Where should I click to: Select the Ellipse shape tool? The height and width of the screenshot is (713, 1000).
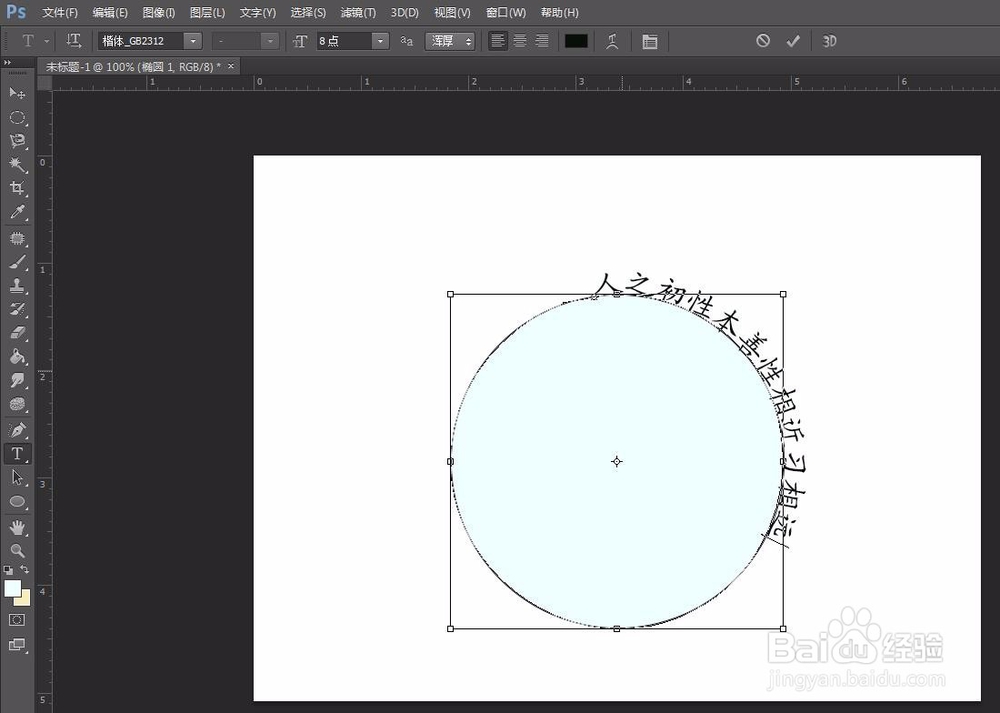point(17,502)
